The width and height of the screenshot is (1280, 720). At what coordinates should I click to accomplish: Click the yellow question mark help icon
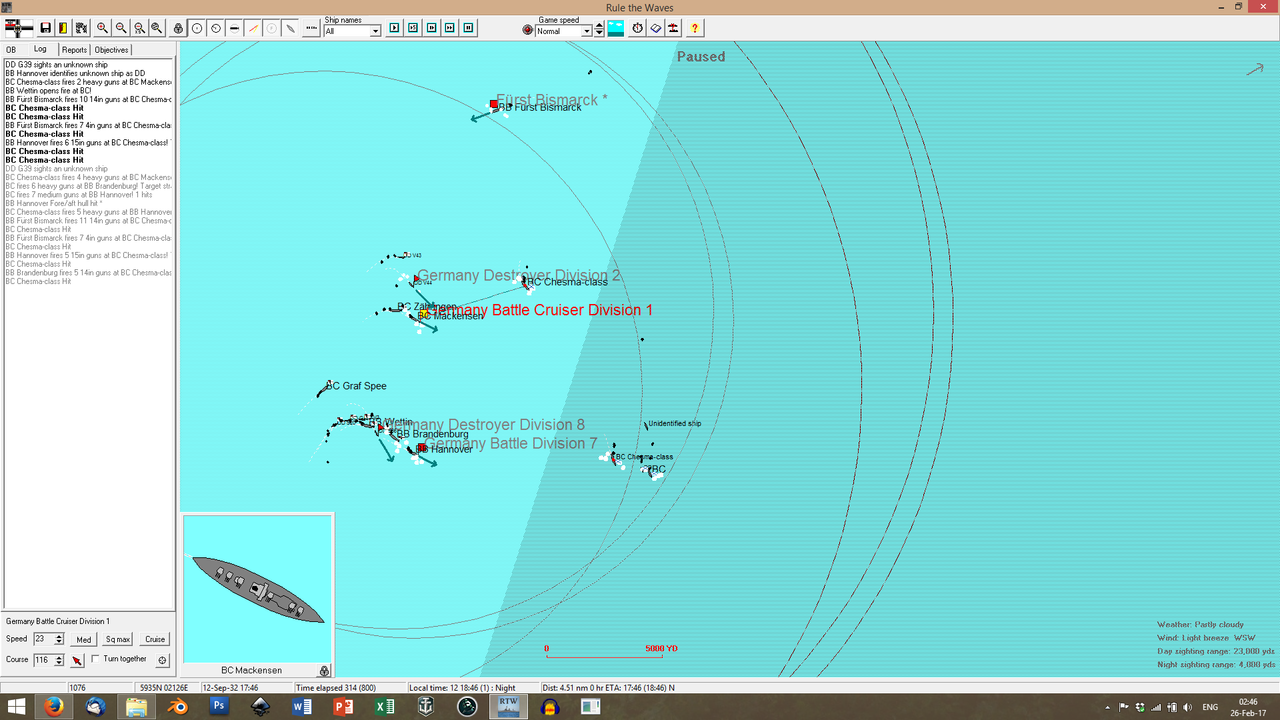tap(694, 28)
